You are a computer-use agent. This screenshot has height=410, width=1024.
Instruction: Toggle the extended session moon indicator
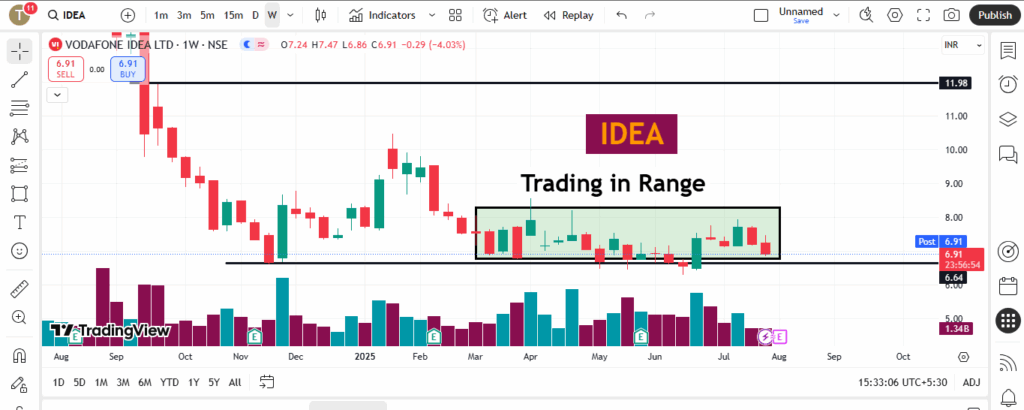point(247,44)
